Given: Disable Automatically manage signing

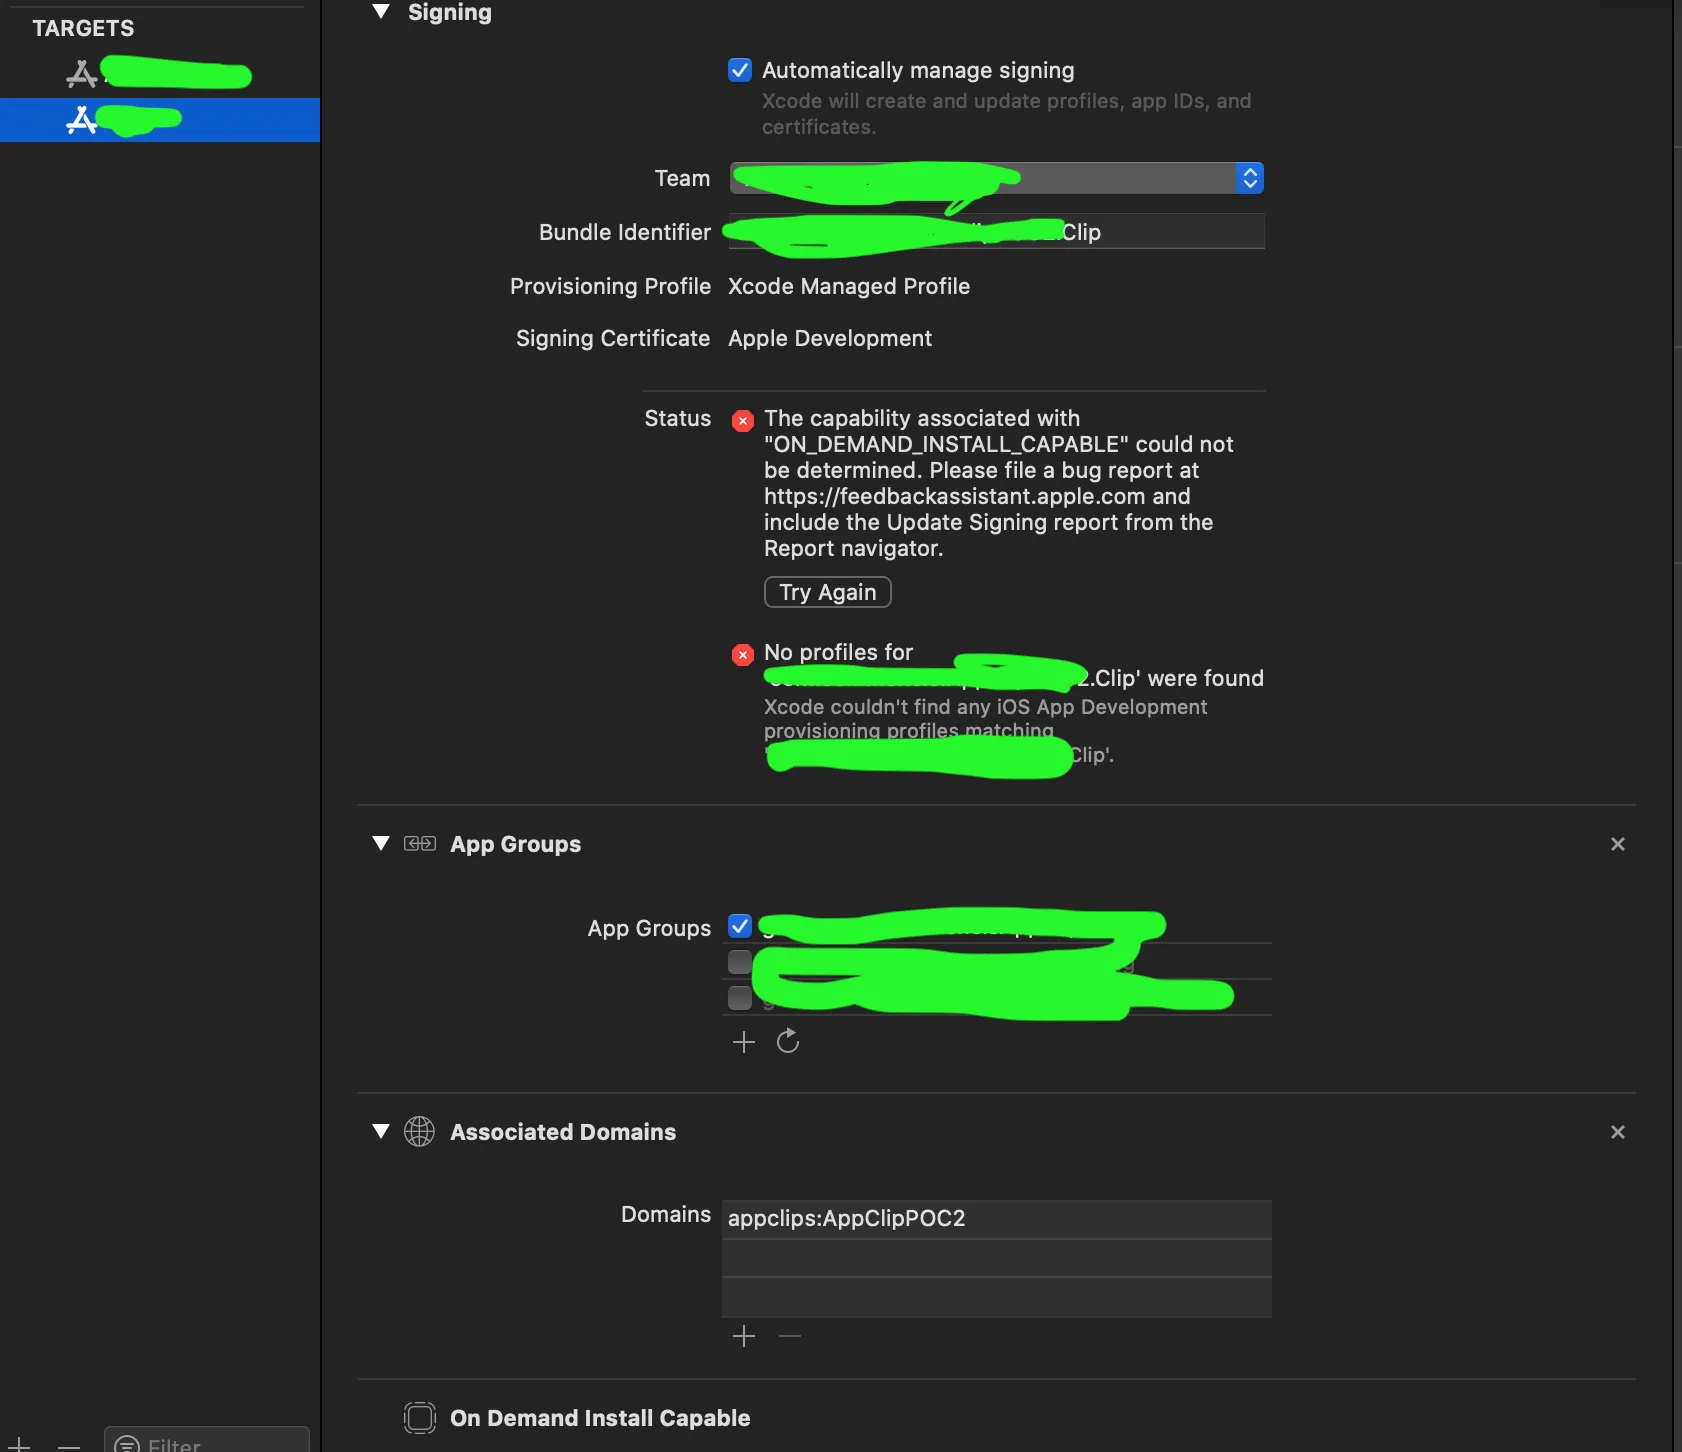Looking at the screenshot, I should point(740,70).
